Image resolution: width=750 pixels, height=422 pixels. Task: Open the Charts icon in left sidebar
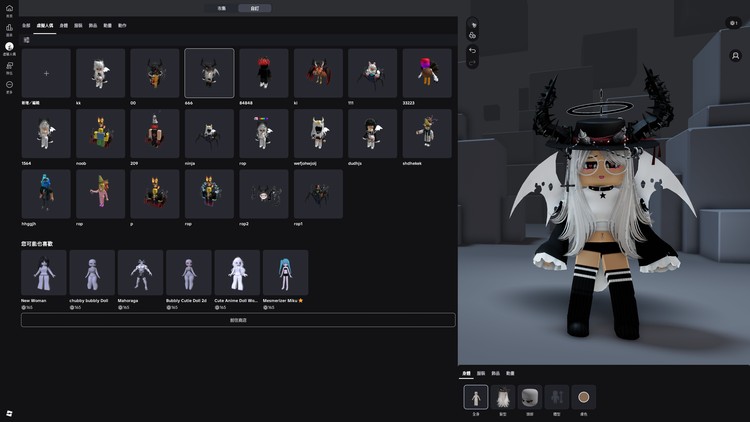(9, 28)
